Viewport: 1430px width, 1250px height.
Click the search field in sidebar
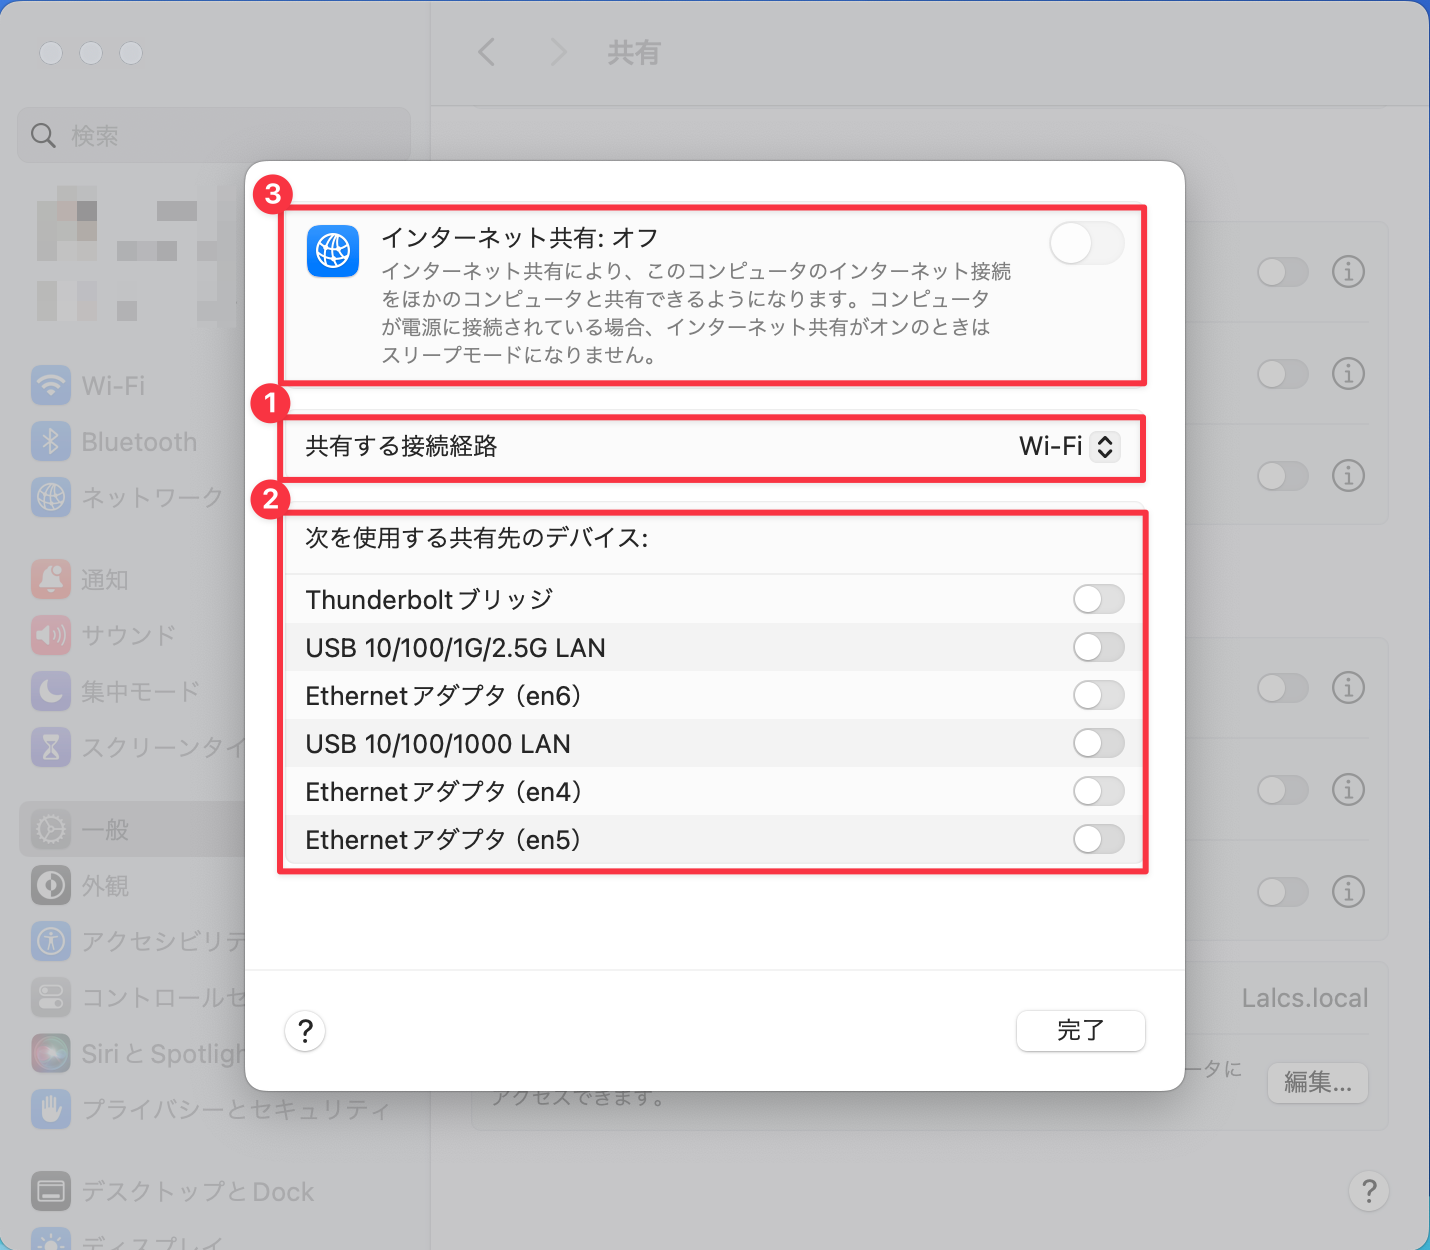214,135
